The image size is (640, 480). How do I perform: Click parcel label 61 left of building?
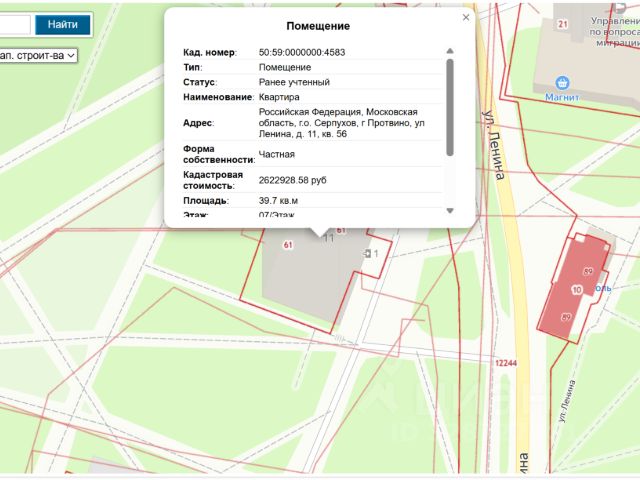(x=288, y=245)
